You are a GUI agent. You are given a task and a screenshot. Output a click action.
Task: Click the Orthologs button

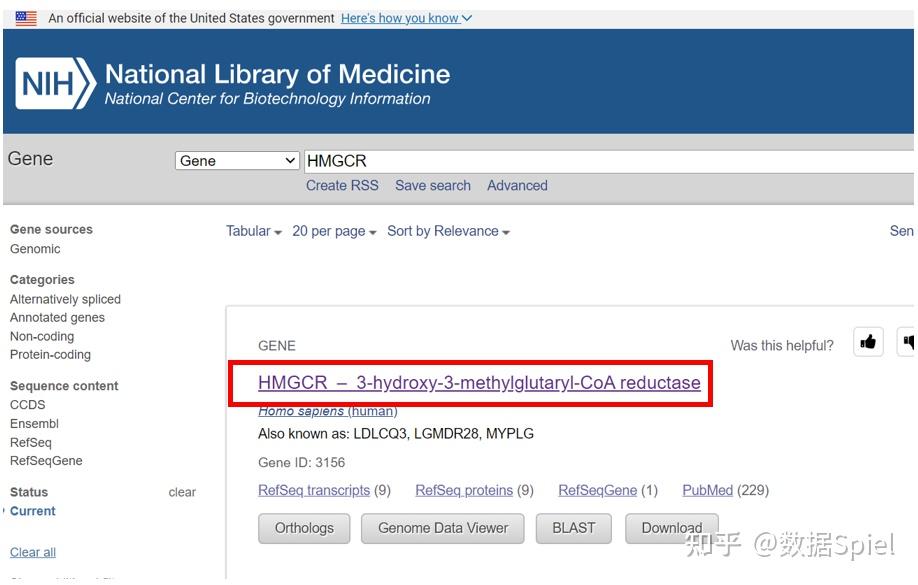304,528
